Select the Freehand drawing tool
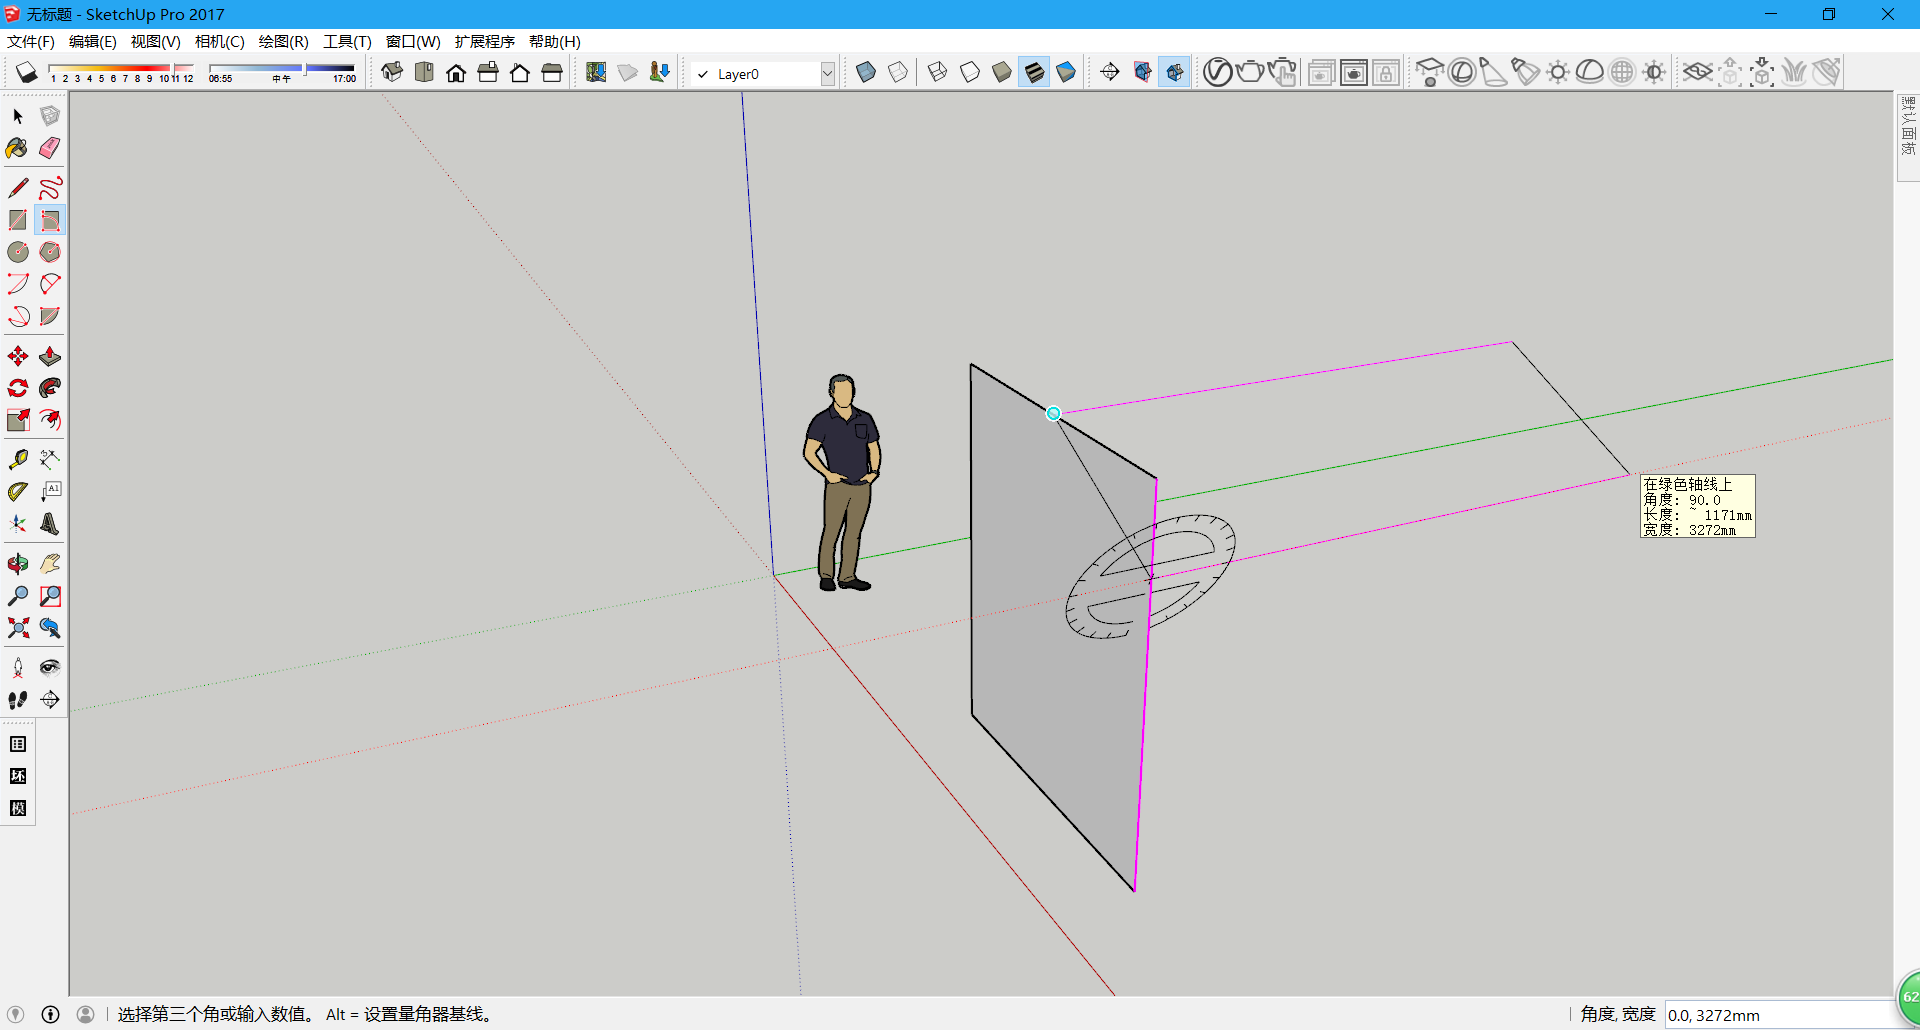Screen dimensions: 1920x1030 pos(50,188)
